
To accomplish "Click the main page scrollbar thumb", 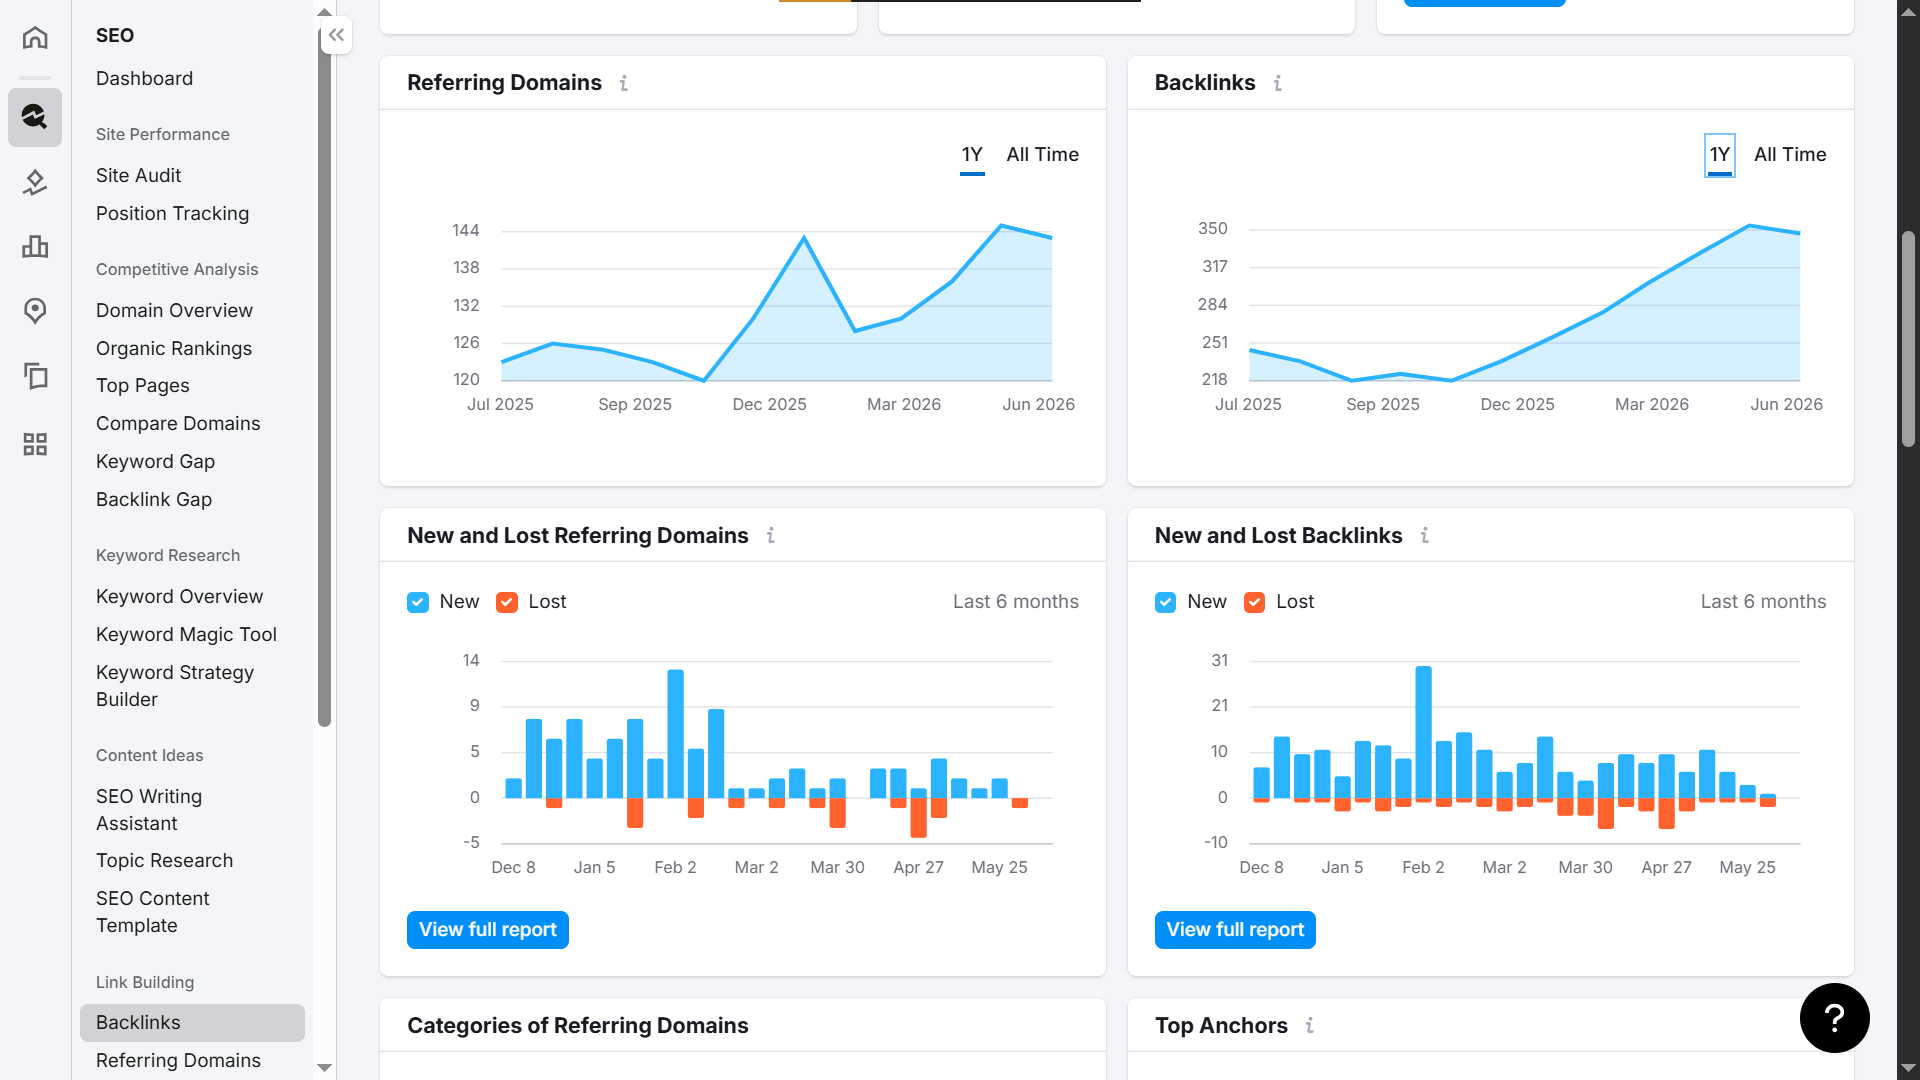I will coord(1908,339).
